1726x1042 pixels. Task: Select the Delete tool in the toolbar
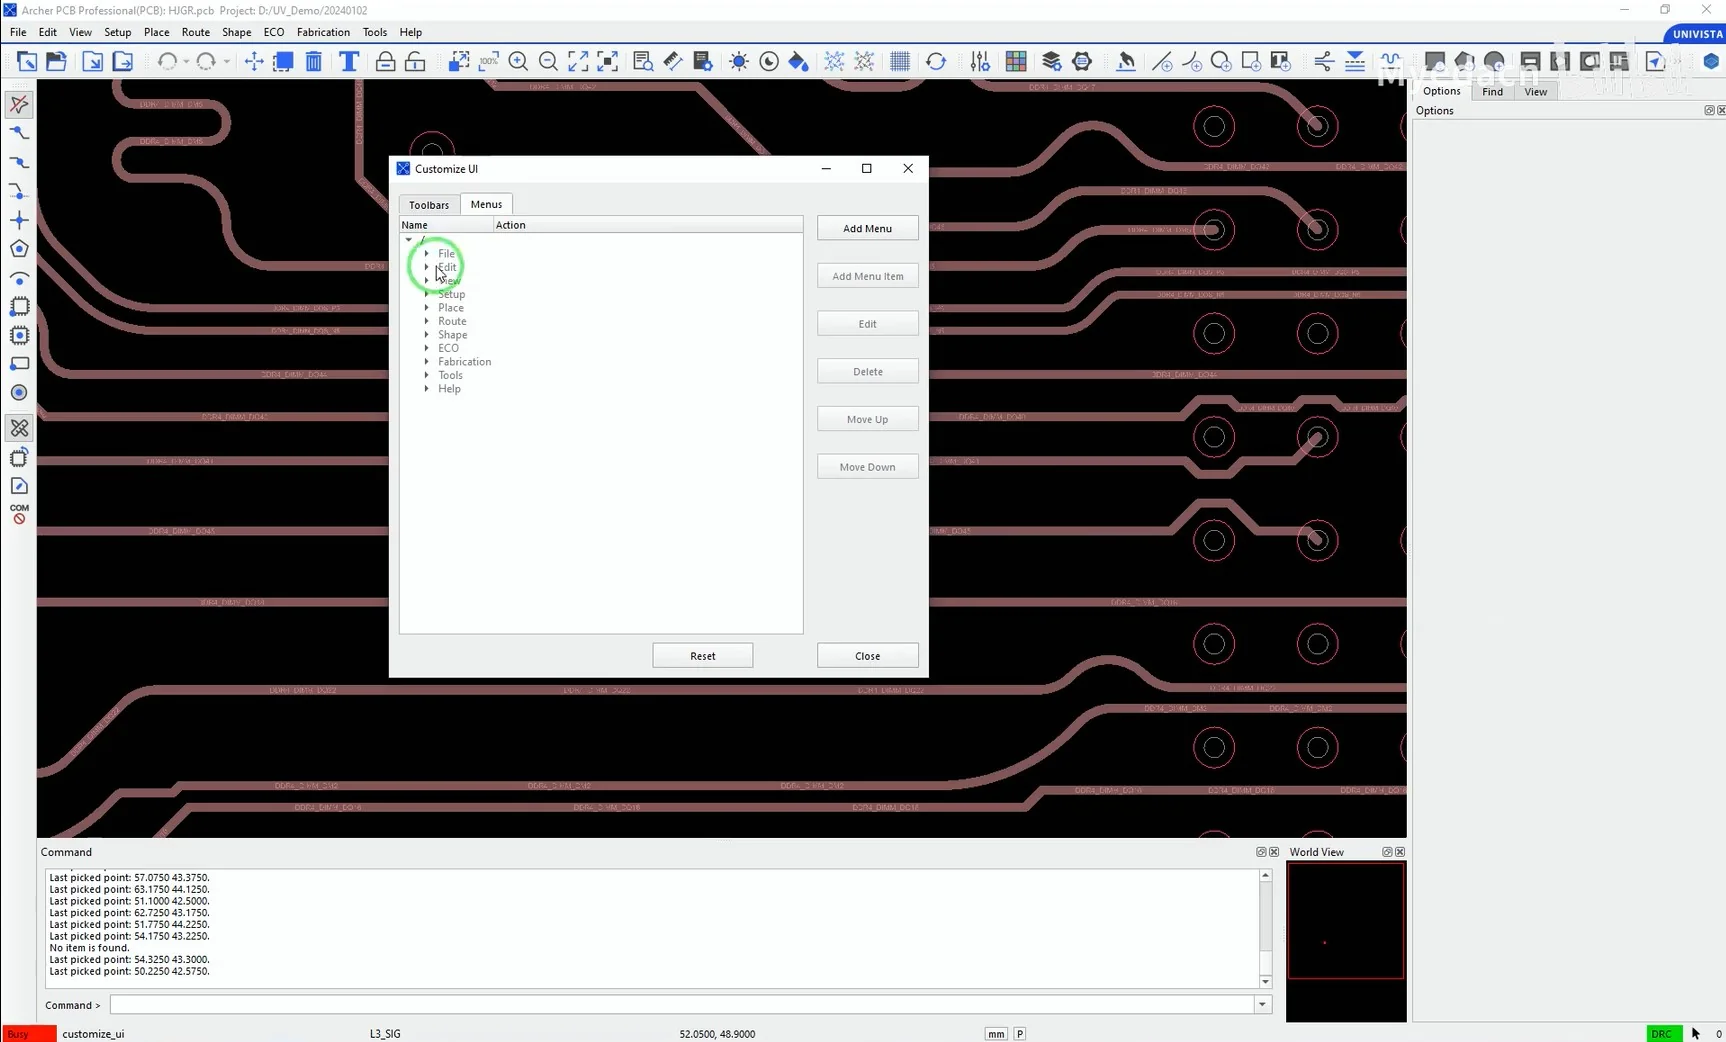313,61
